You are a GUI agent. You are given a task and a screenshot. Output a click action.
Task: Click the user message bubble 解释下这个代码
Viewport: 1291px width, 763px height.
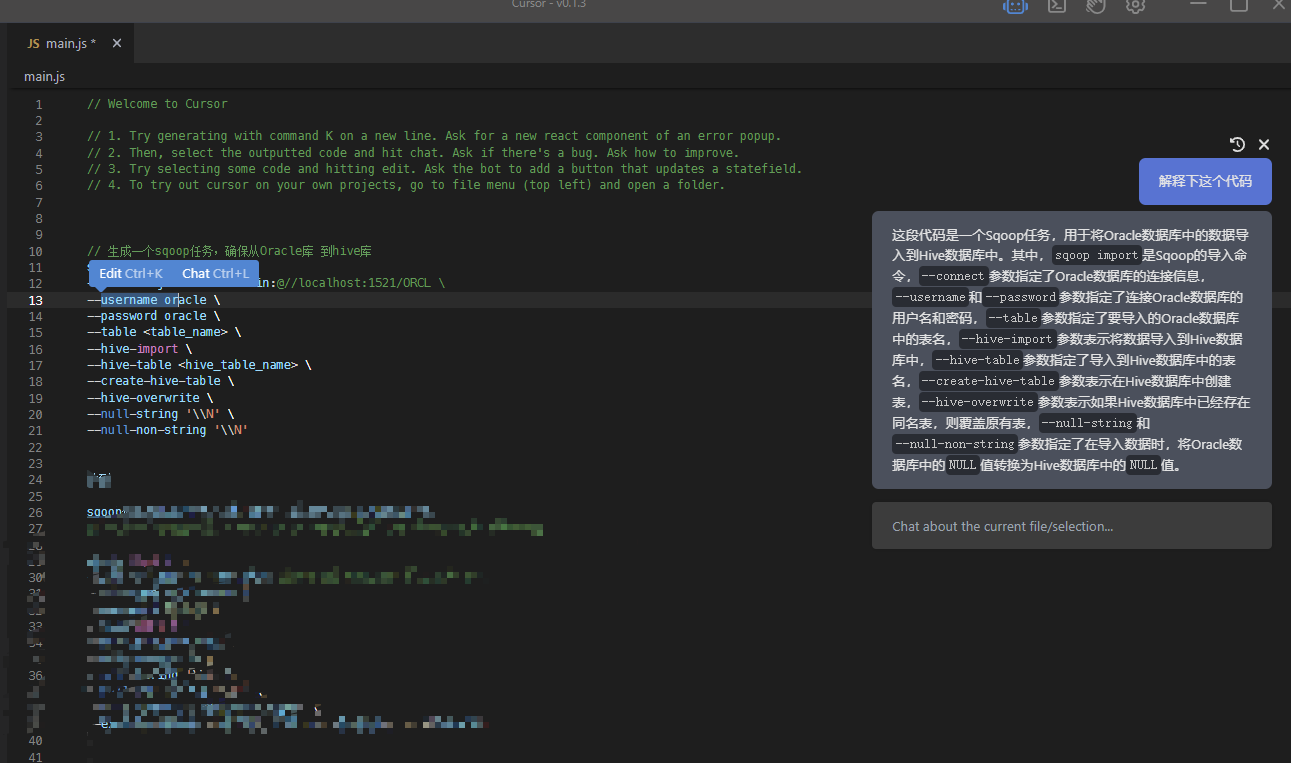tap(1205, 181)
